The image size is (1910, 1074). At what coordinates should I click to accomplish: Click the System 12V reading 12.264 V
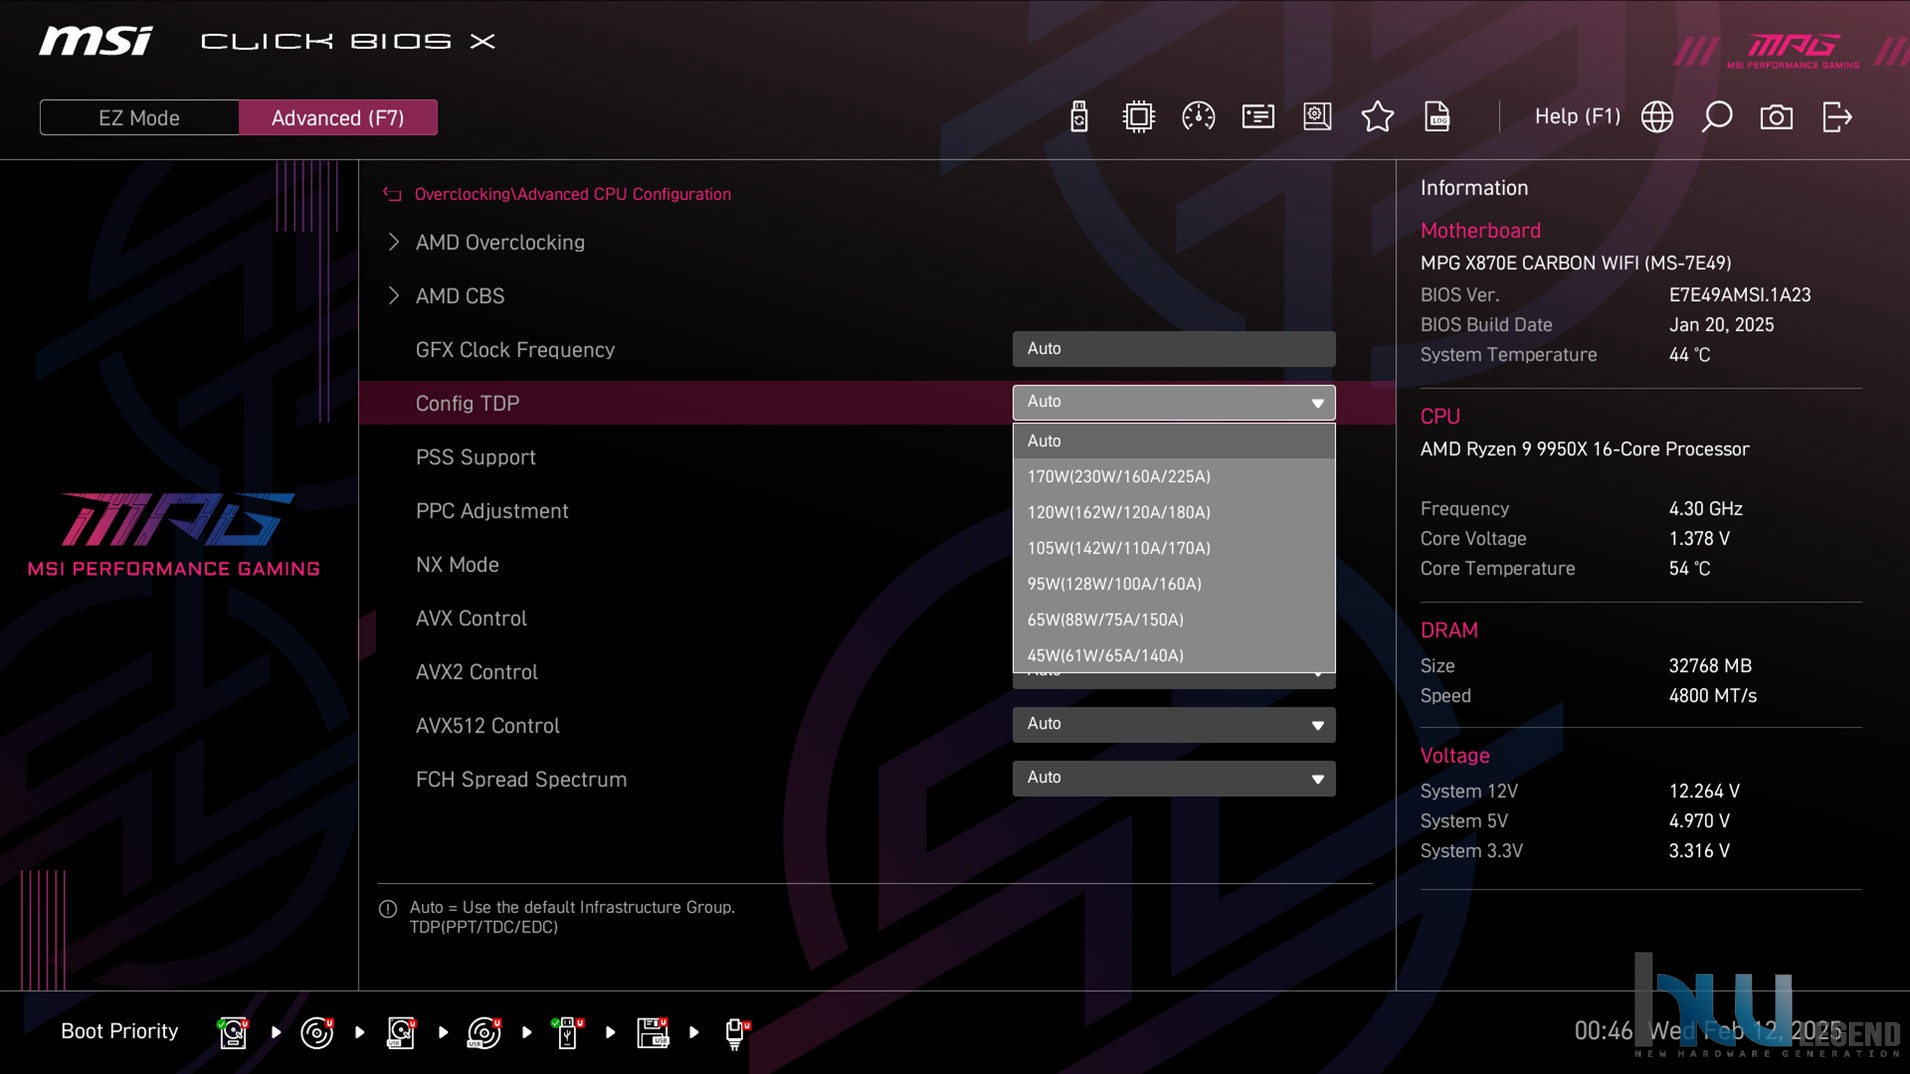[x=1704, y=791]
